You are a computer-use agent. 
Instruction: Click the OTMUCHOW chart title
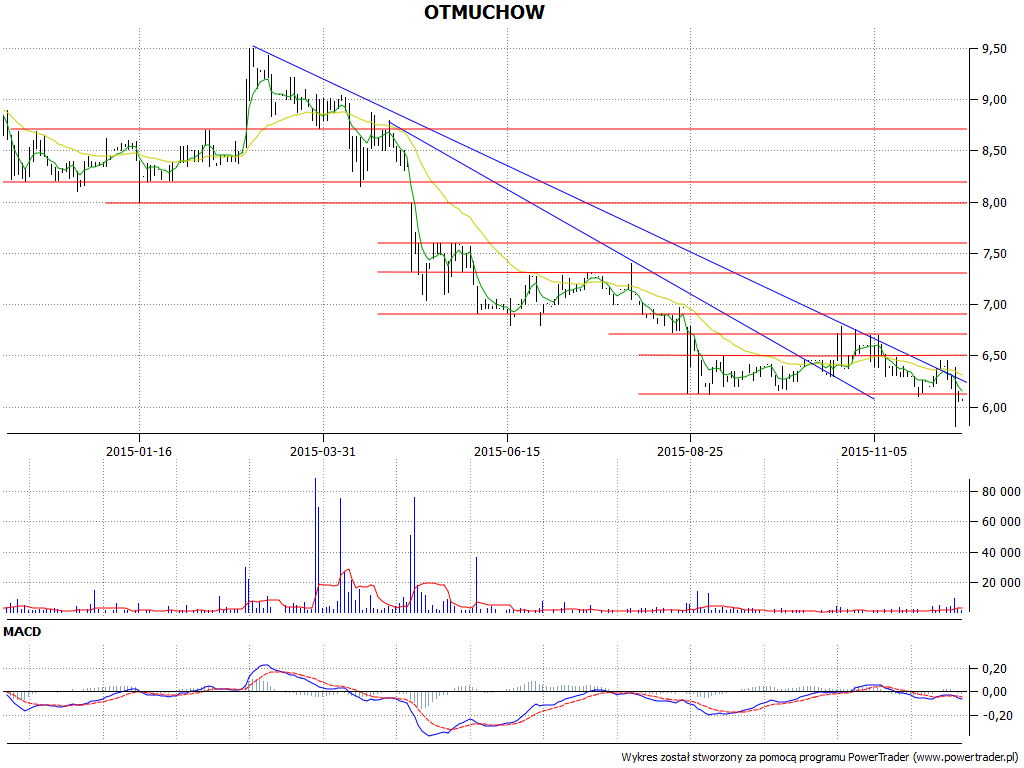(484, 12)
